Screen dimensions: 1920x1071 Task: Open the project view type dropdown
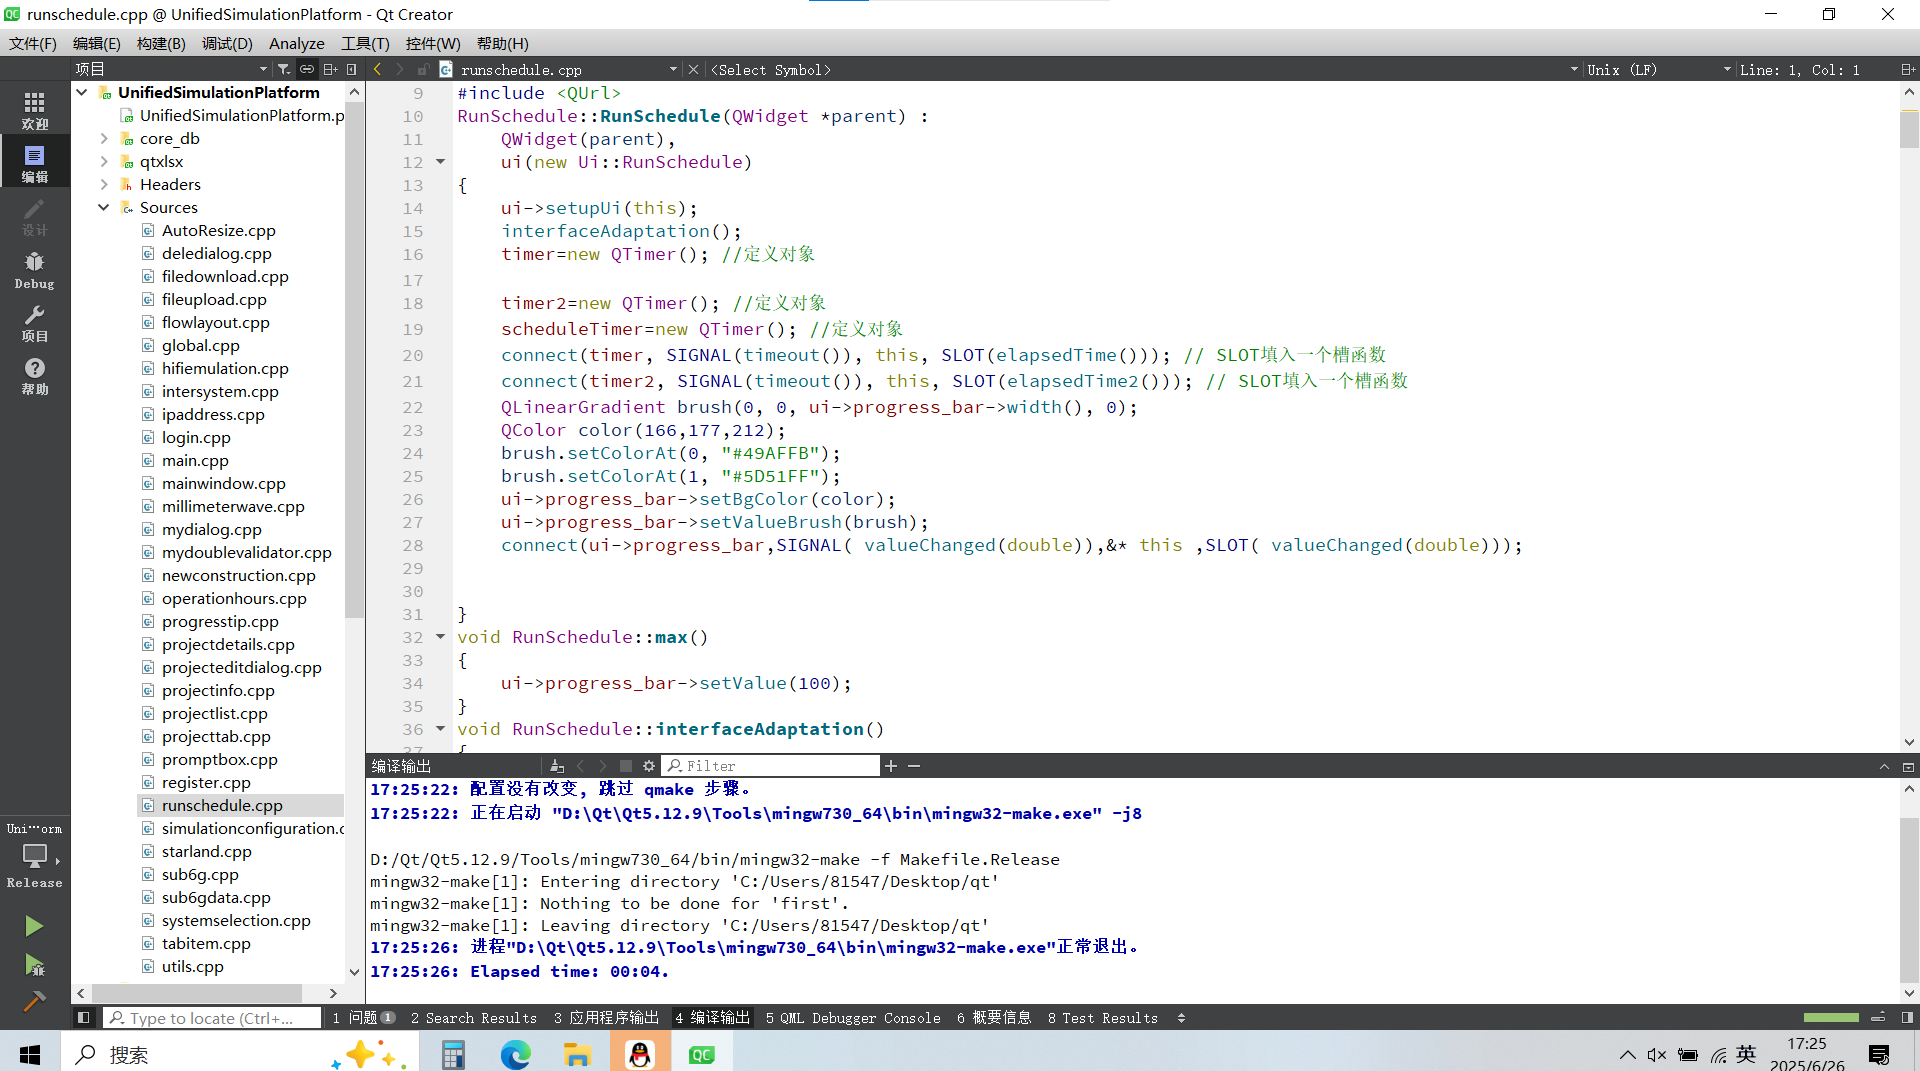(172, 69)
